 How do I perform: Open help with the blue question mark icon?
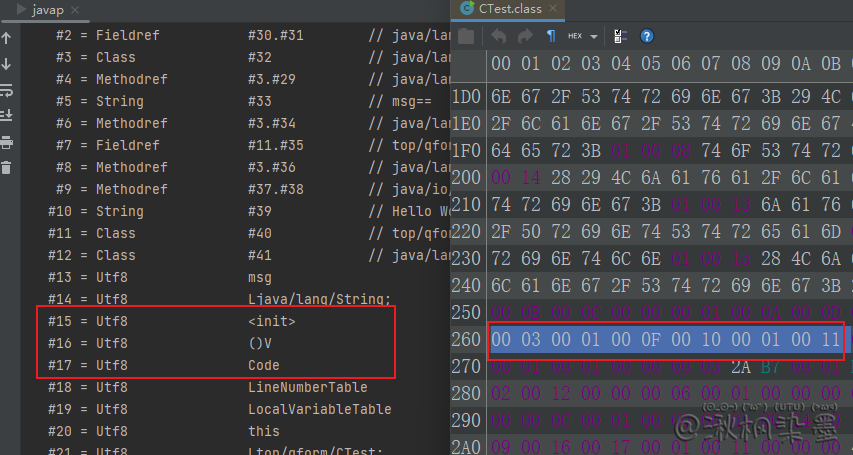point(647,36)
